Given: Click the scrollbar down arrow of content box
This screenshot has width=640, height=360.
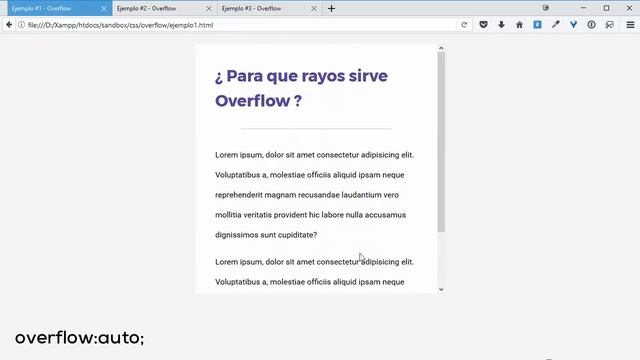Looking at the screenshot, I should 441,289.
